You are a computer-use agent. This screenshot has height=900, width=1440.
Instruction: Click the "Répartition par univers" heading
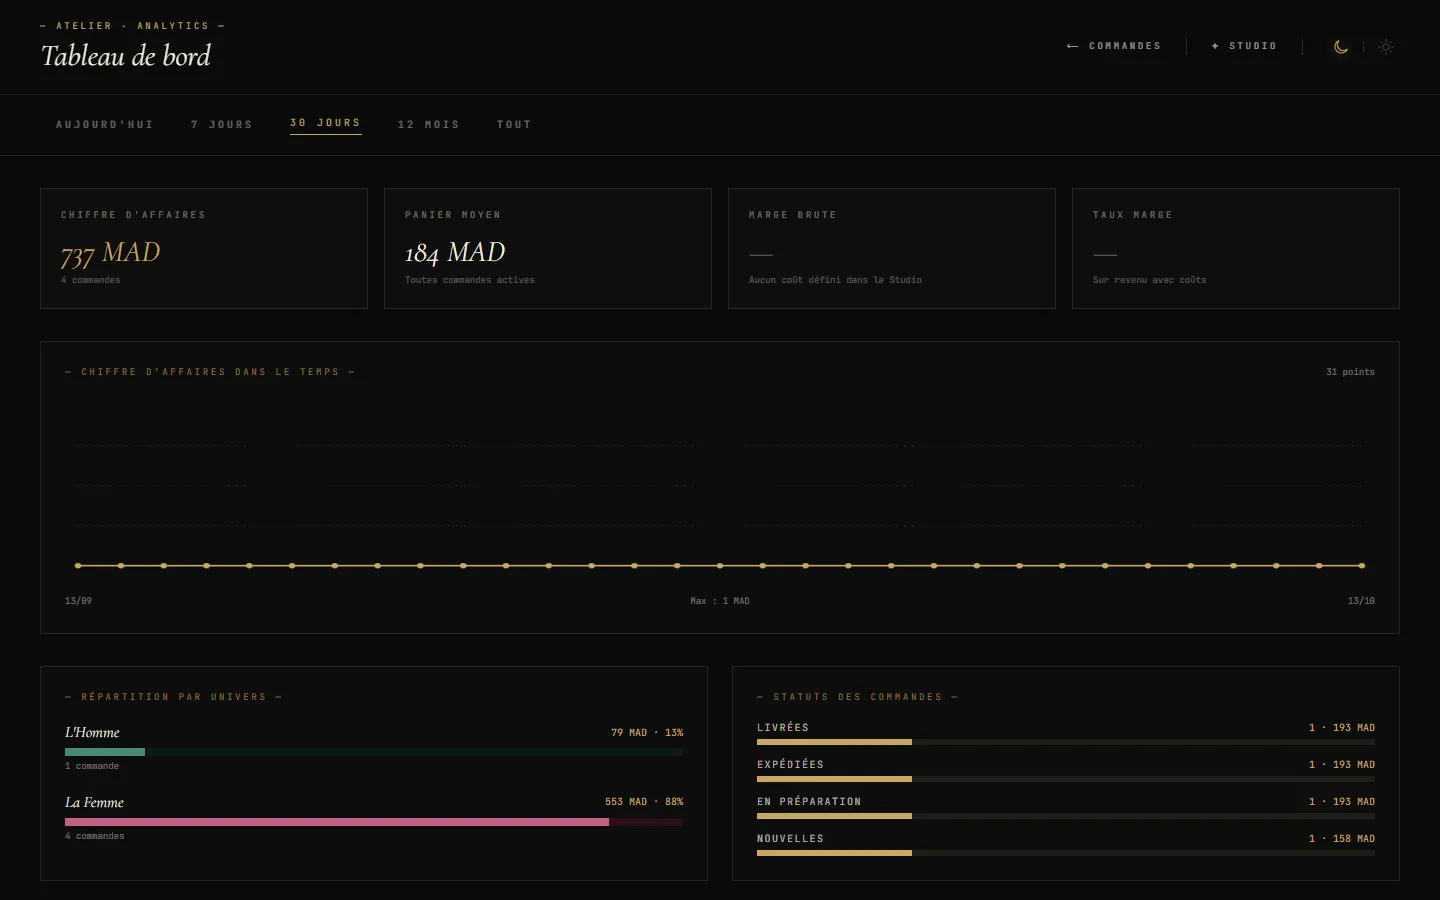pos(173,697)
